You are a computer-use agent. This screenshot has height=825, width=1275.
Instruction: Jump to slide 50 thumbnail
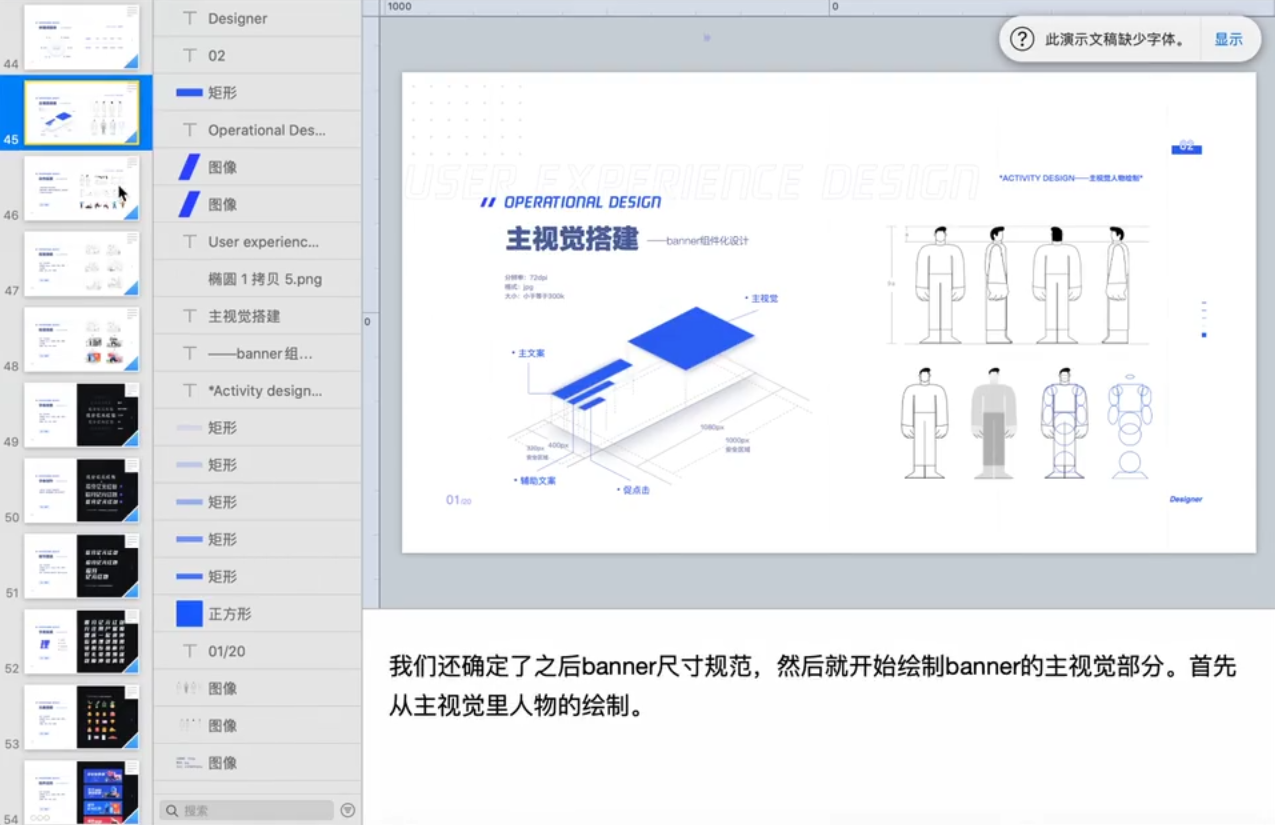[82, 490]
